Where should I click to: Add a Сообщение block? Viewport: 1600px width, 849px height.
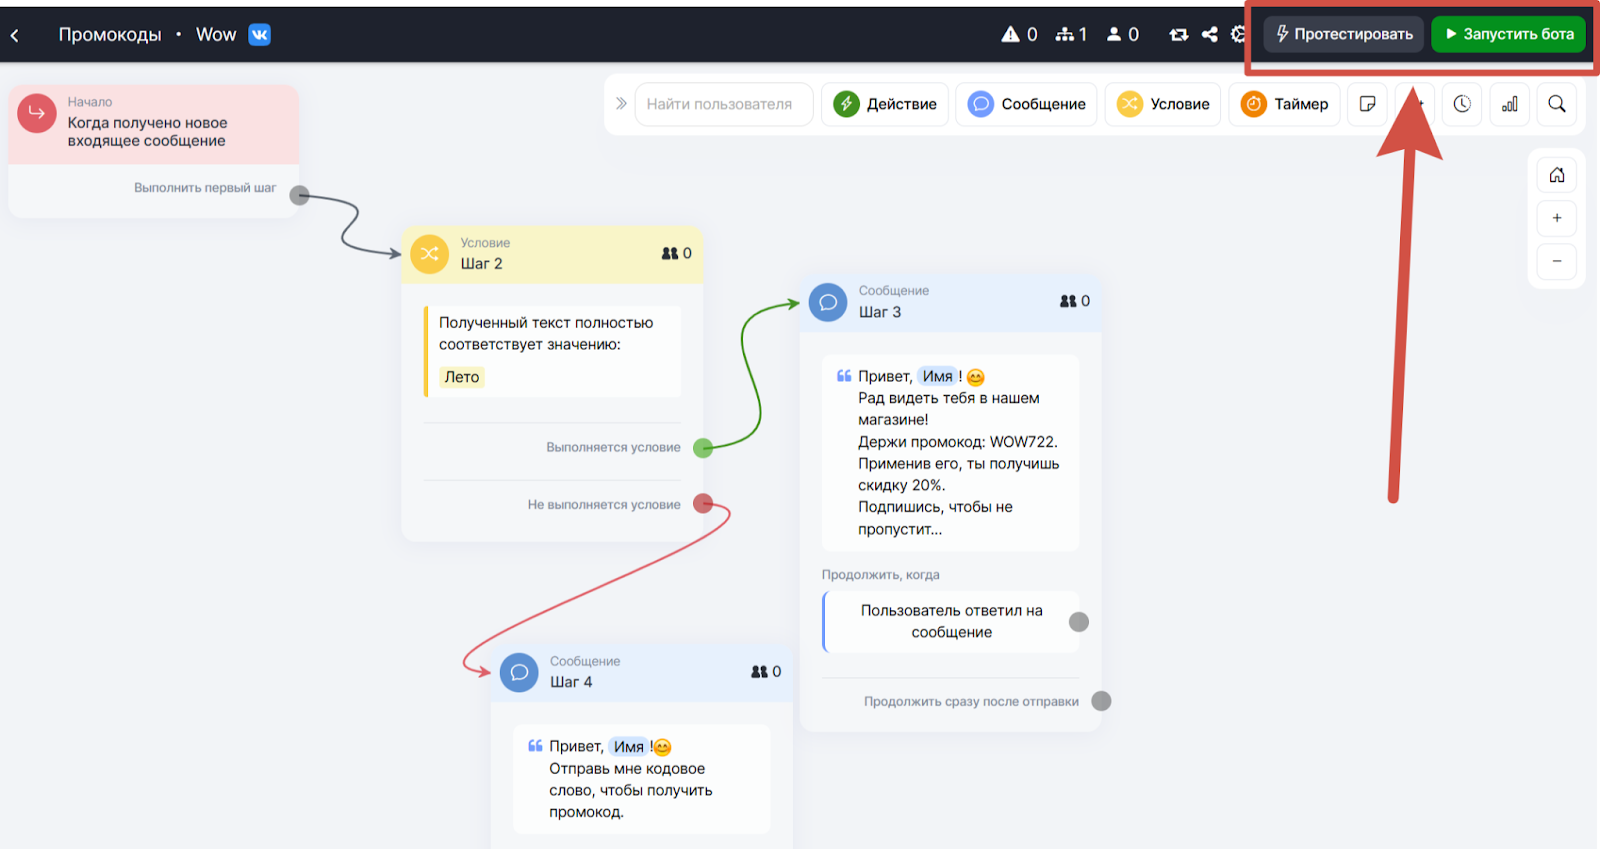(1027, 104)
